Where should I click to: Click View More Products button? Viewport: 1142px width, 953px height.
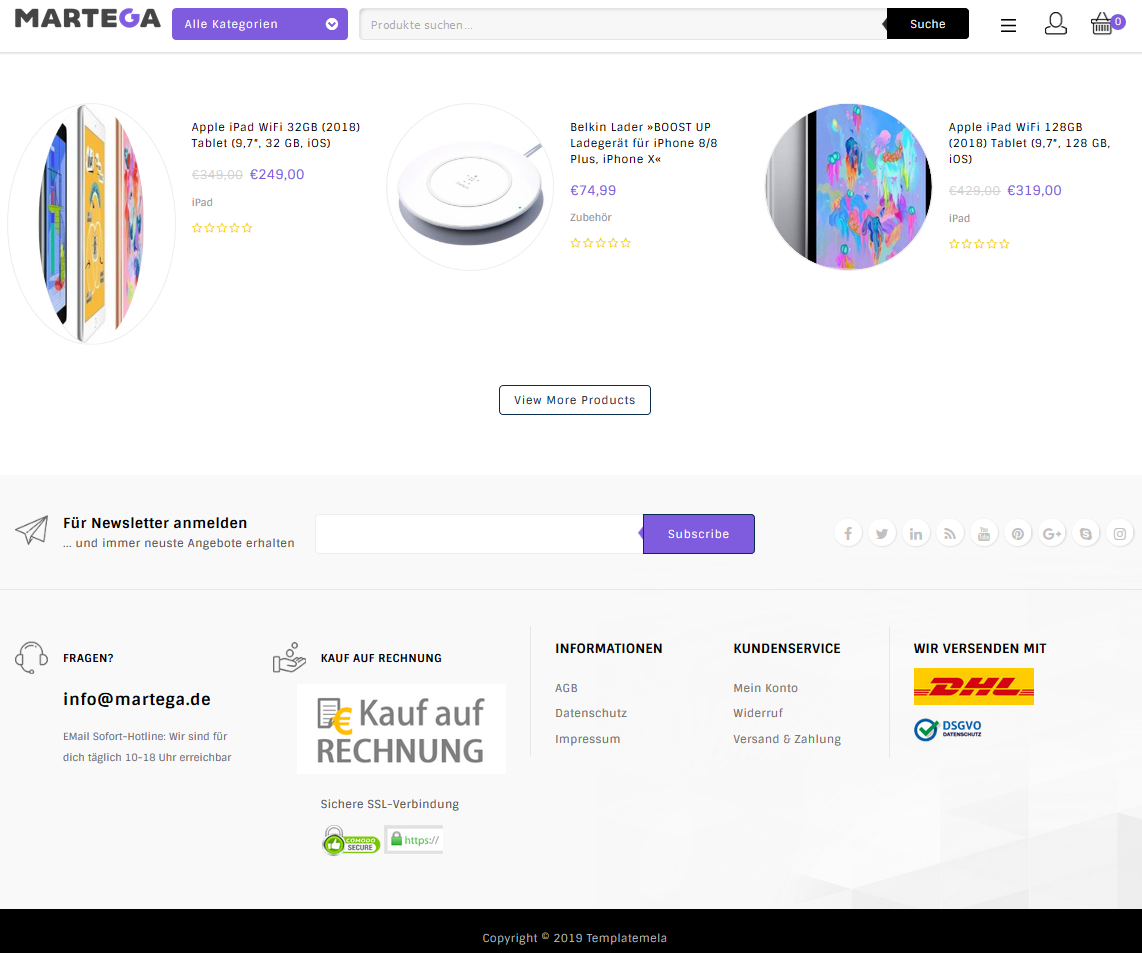pyautogui.click(x=575, y=400)
